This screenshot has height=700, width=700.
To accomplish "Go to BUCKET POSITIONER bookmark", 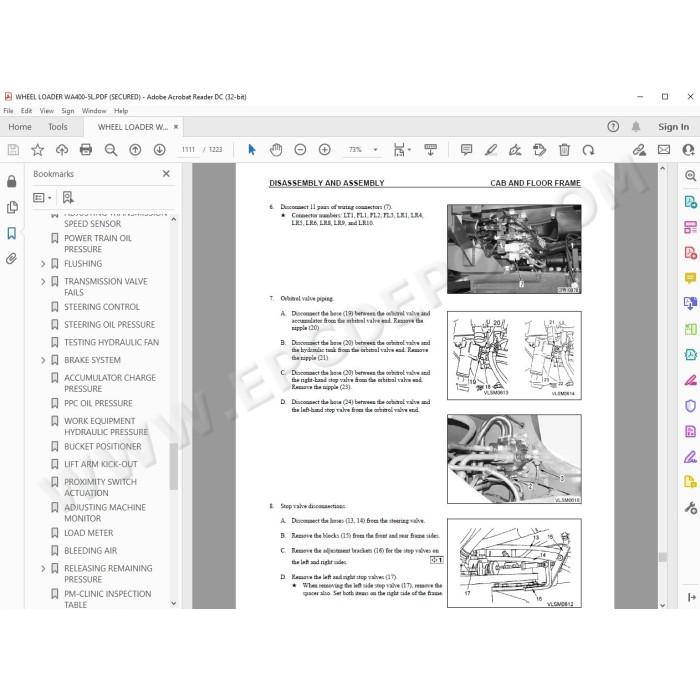I will (103, 446).
